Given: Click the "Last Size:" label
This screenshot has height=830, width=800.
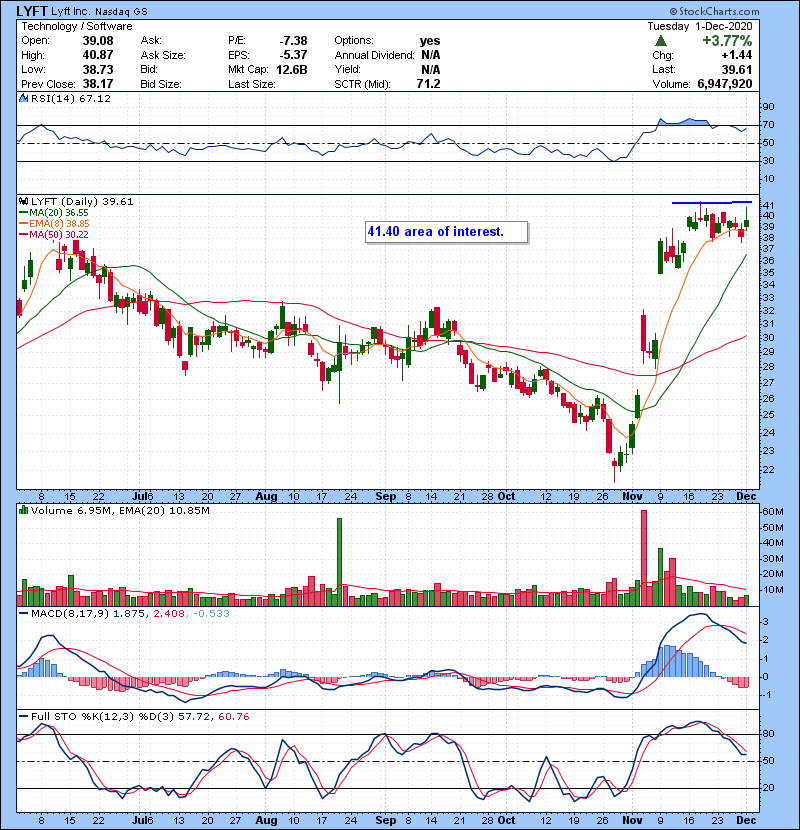Looking at the screenshot, I should tap(251, 84).
